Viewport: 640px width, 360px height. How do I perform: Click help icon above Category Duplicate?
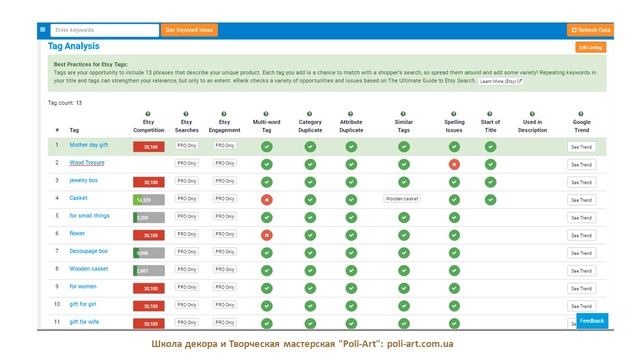tap(310, 114)
